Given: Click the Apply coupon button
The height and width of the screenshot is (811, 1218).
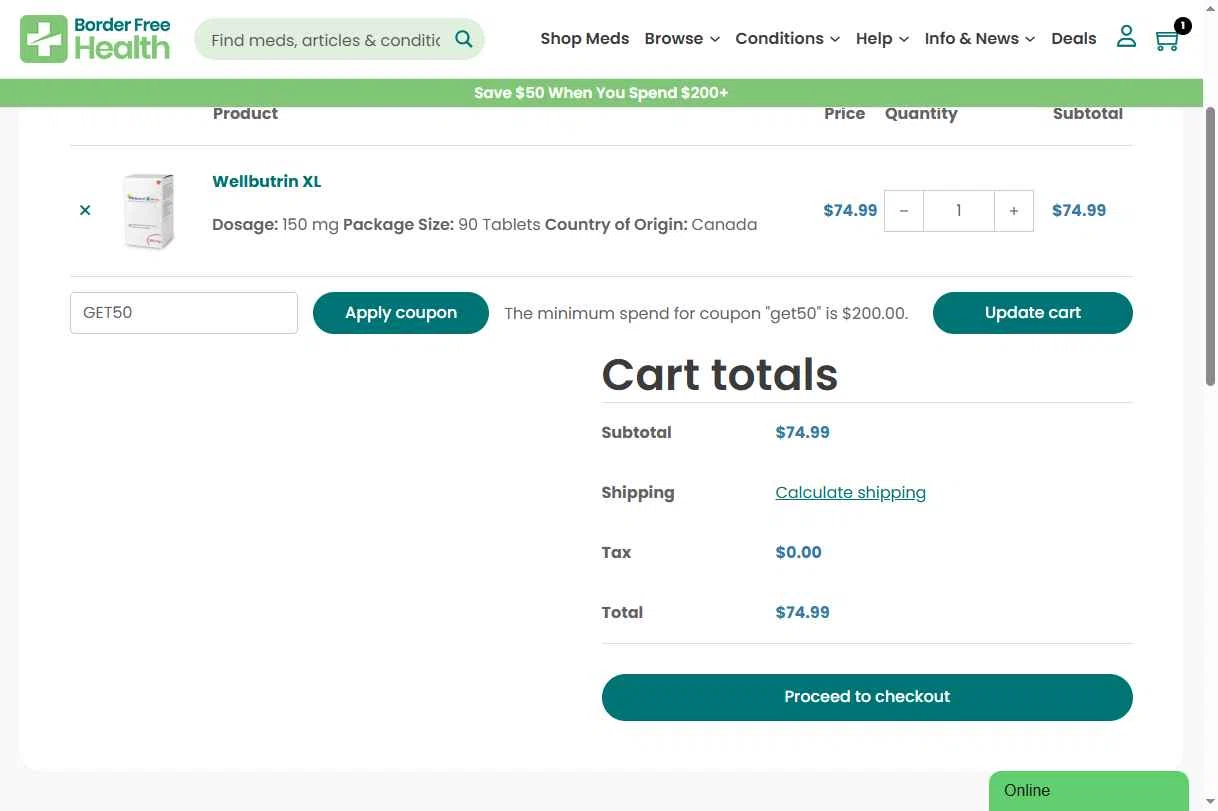Looking at the screenshot, I should click(401, 313).
